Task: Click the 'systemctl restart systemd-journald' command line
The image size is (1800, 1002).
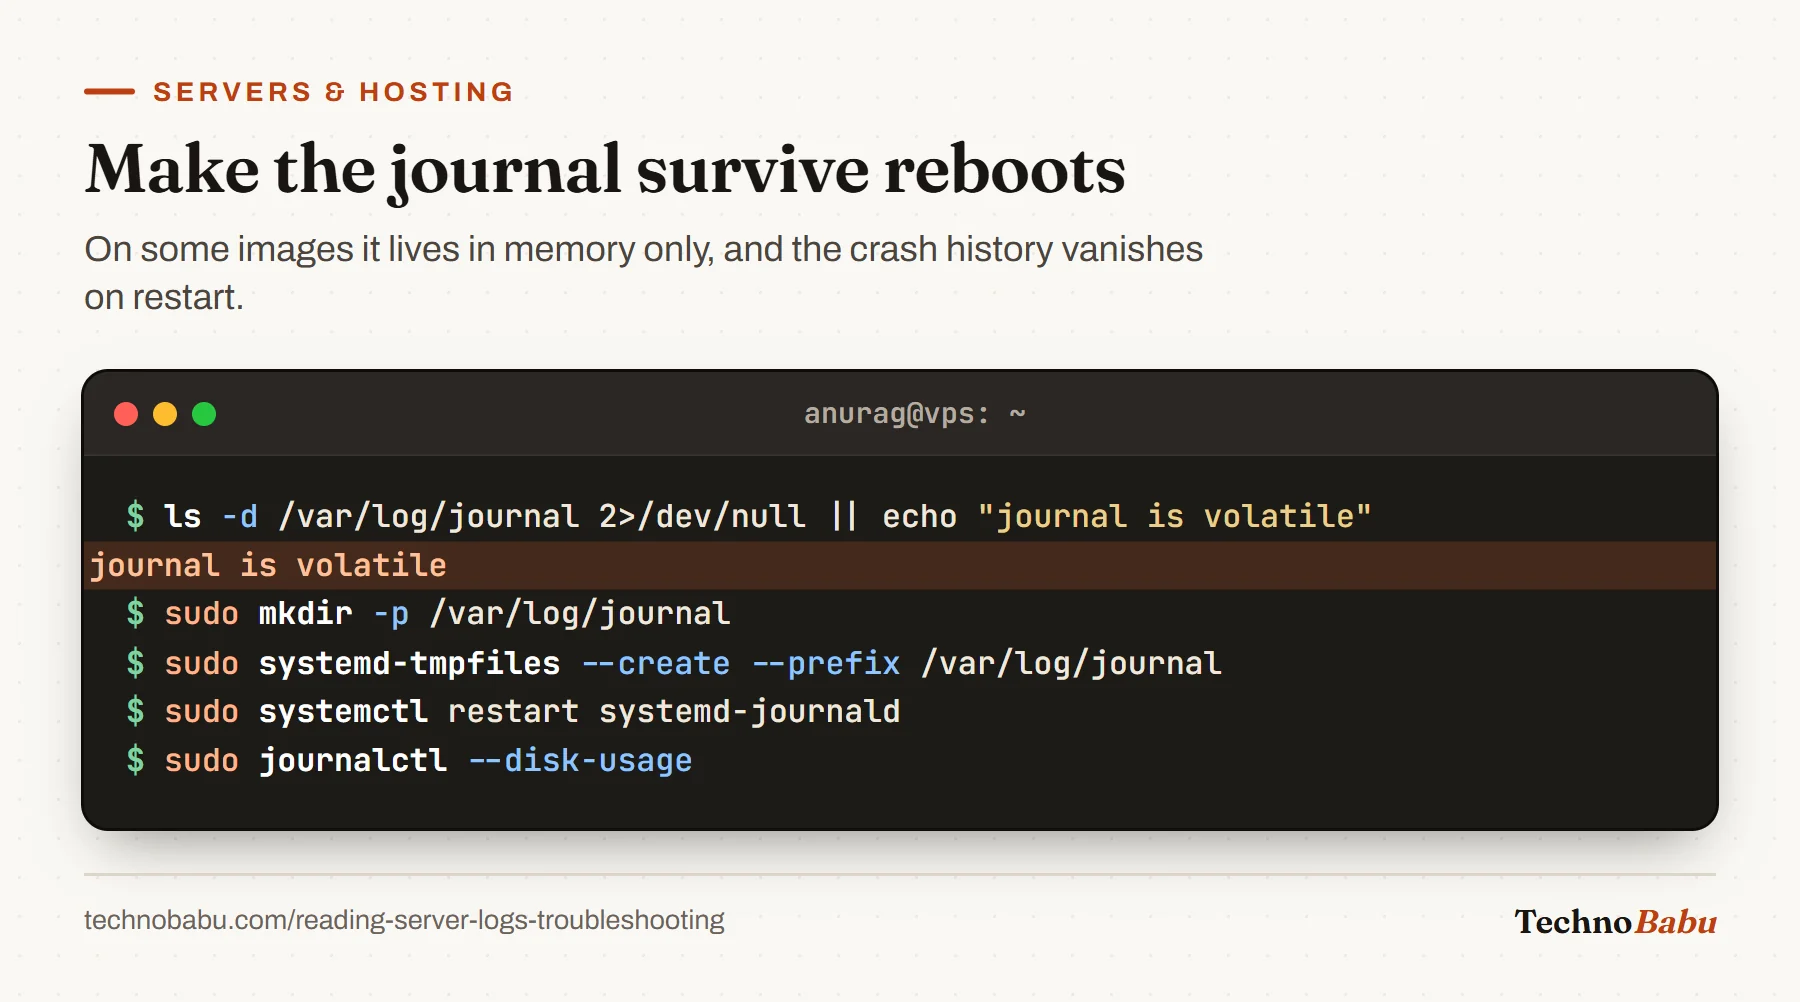Action: coord(513,711)
